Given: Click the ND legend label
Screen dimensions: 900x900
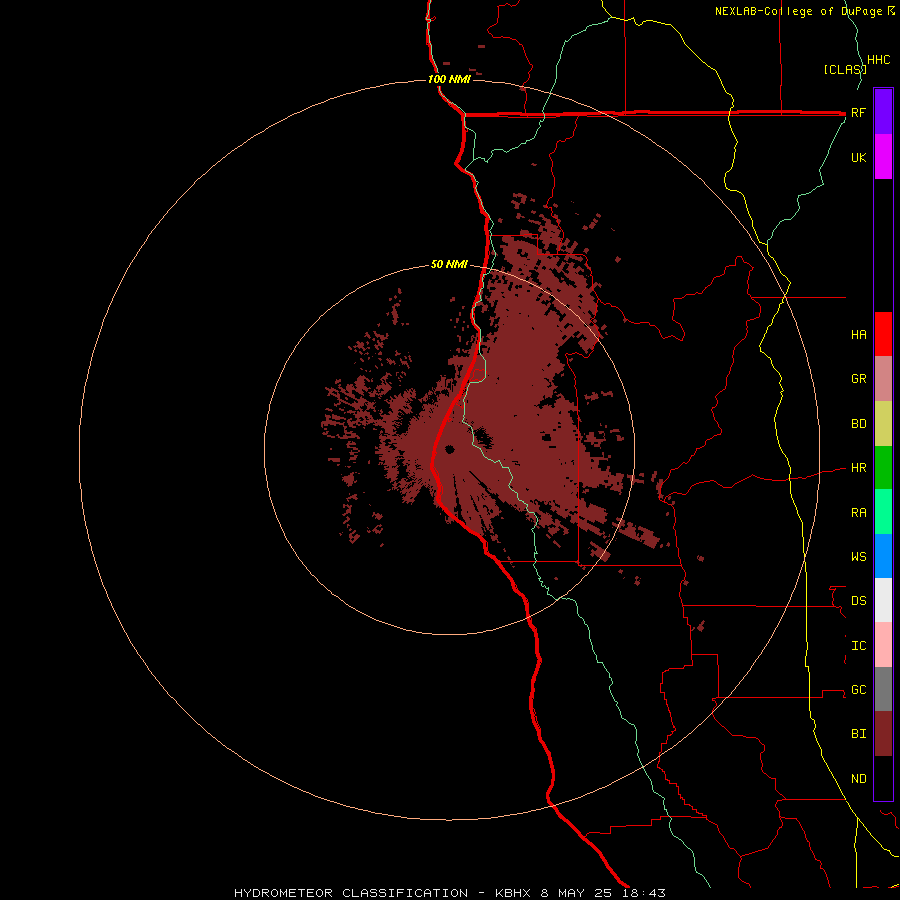Looking at the screenshot, I should (x=858, y=779).
